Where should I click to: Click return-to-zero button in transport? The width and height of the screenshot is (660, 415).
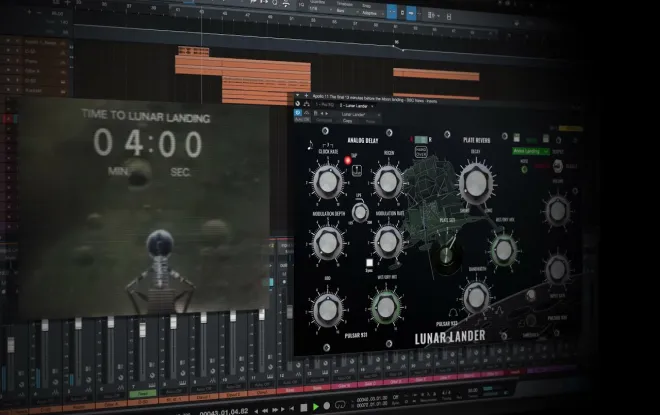tap(291, 408)
